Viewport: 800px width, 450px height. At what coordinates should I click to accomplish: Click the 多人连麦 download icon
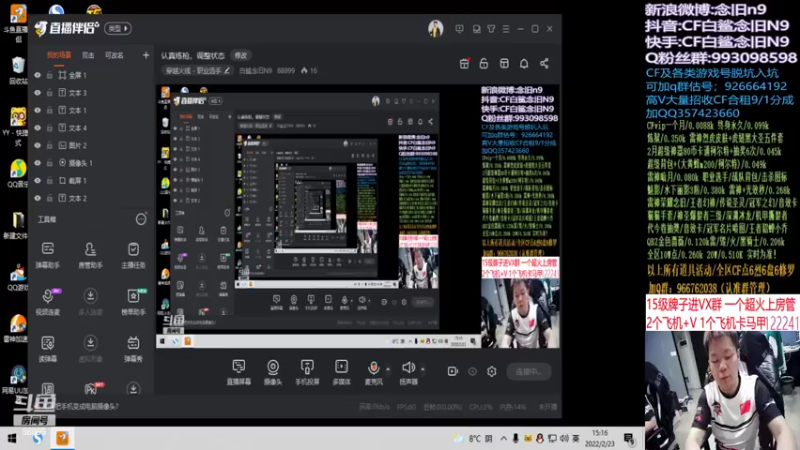coord(90,296)
